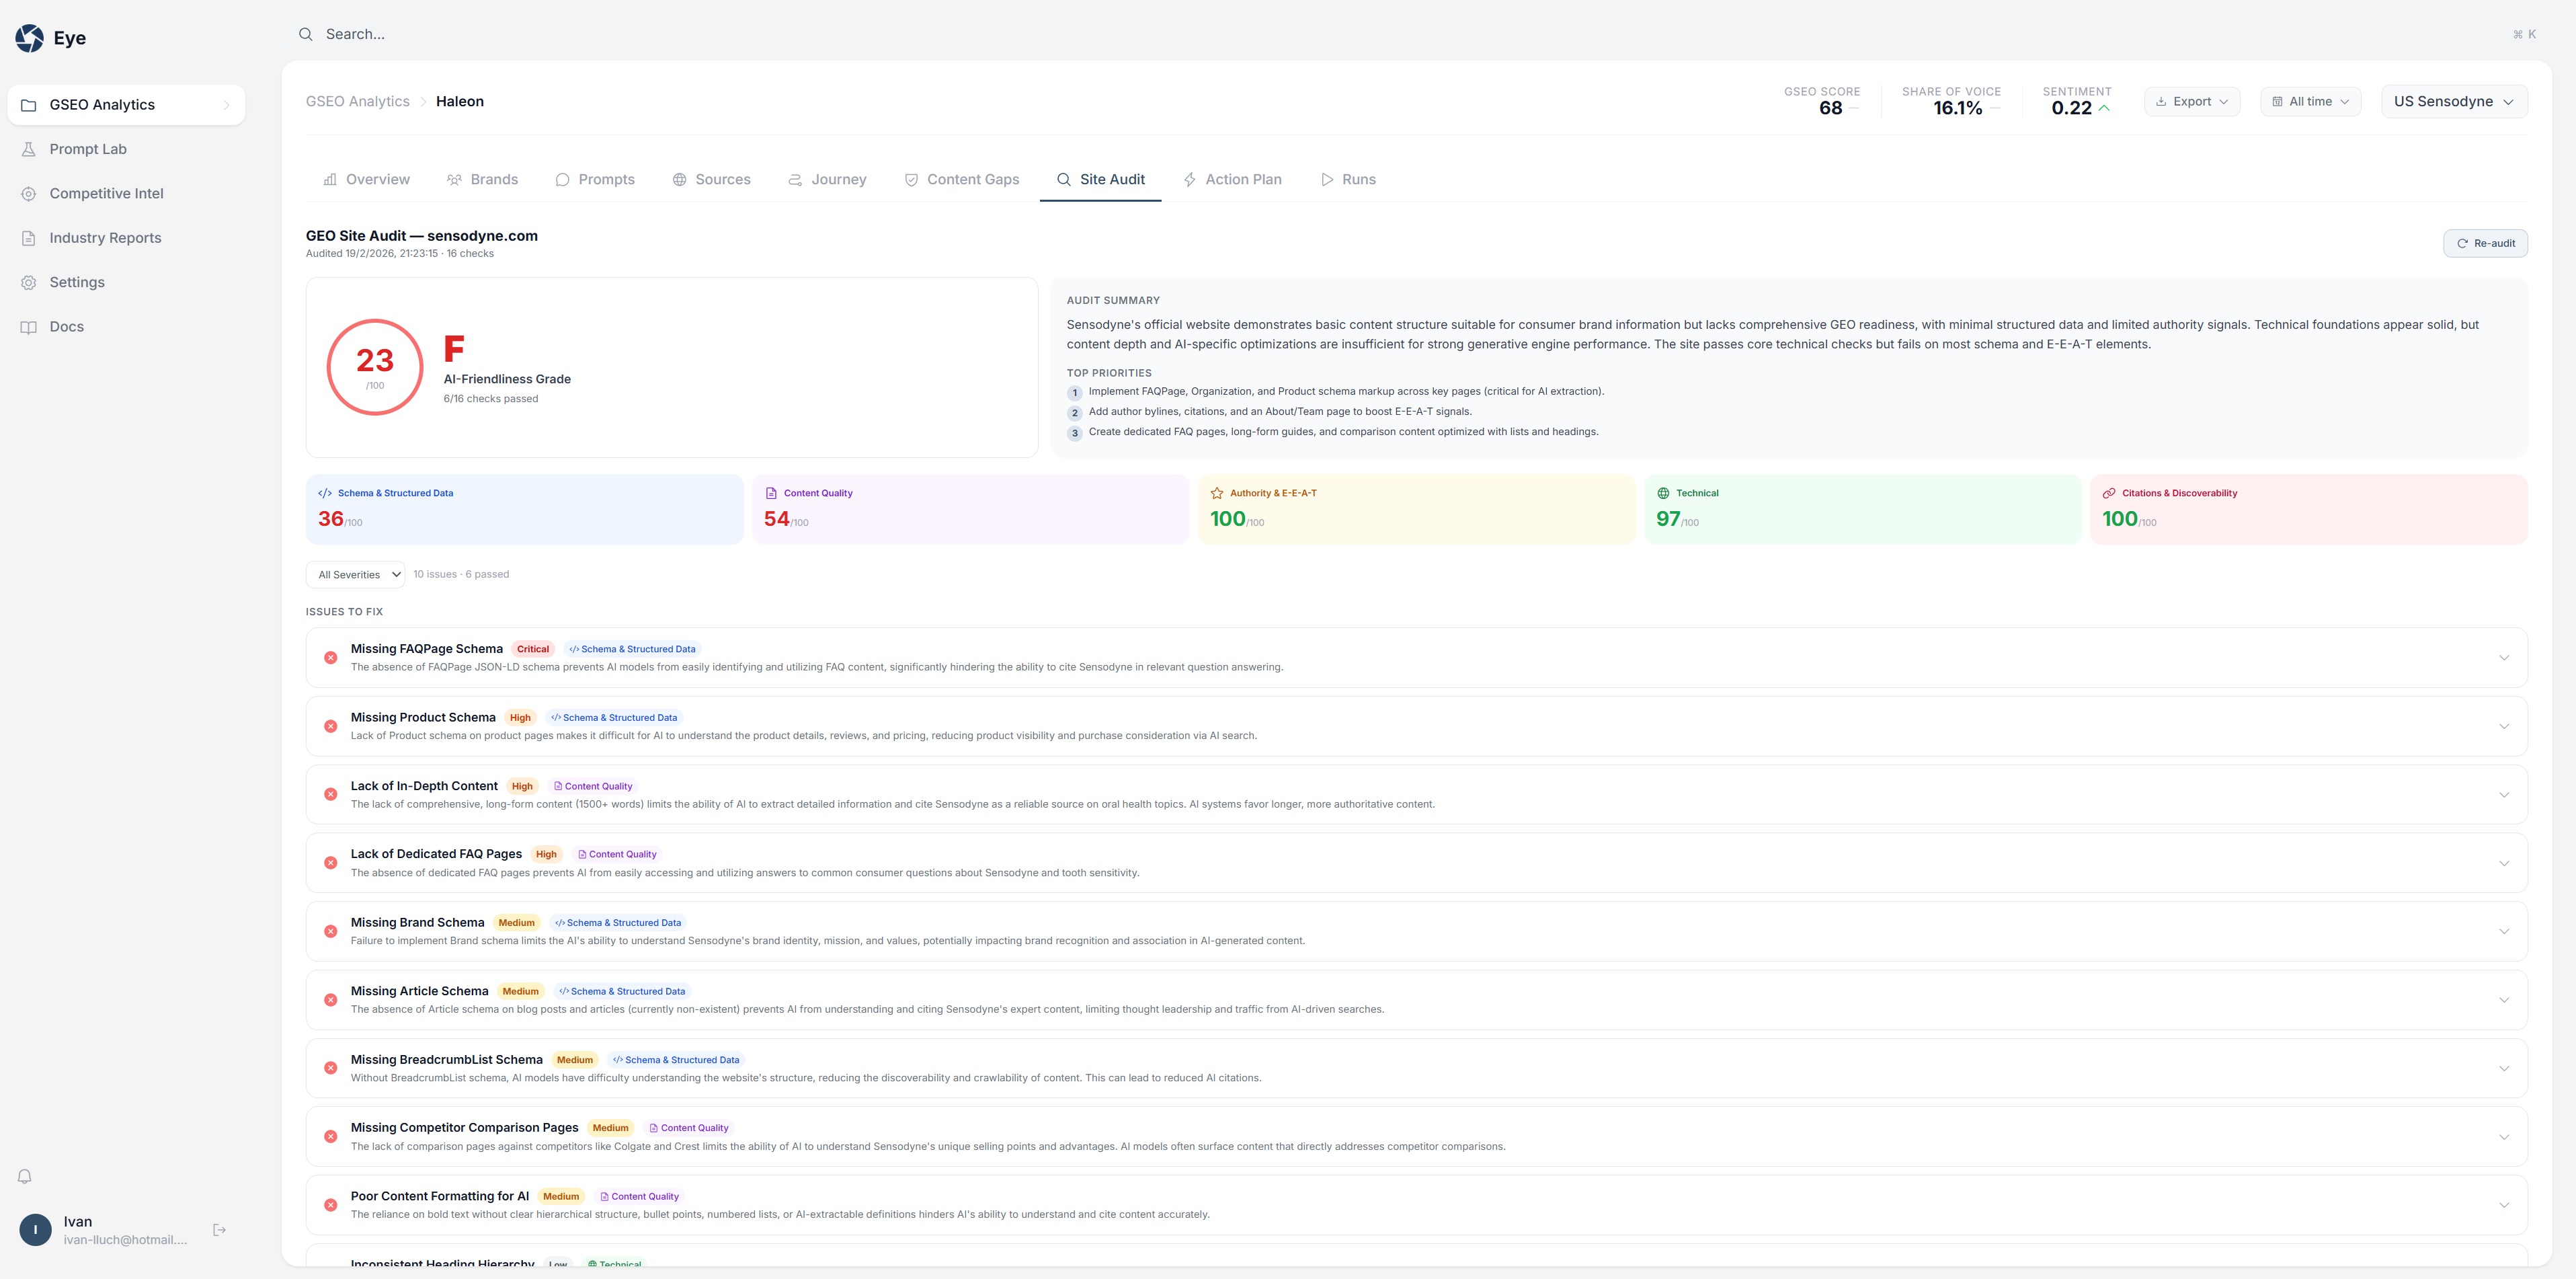
Task: Open Prompt Lab from sidebar
Action: point(88,149)
